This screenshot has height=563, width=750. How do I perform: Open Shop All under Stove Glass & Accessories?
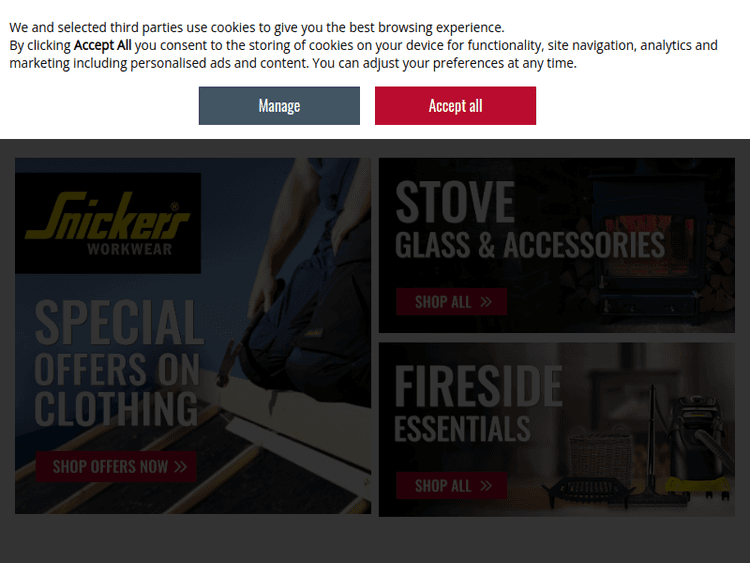[x=452, y=302]
